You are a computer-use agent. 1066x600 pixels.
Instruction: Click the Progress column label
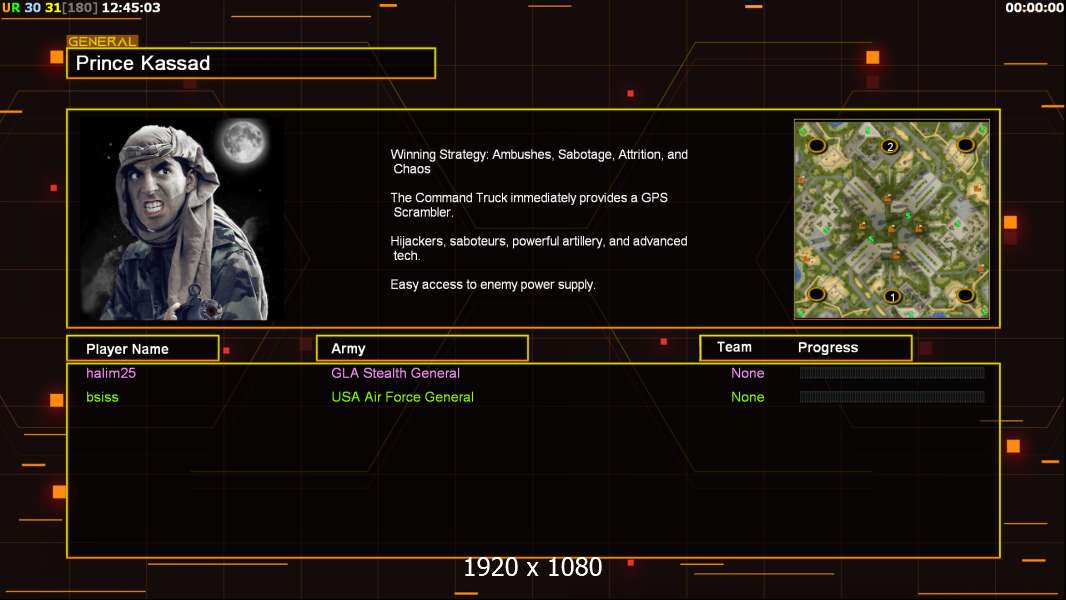point(827,347)
